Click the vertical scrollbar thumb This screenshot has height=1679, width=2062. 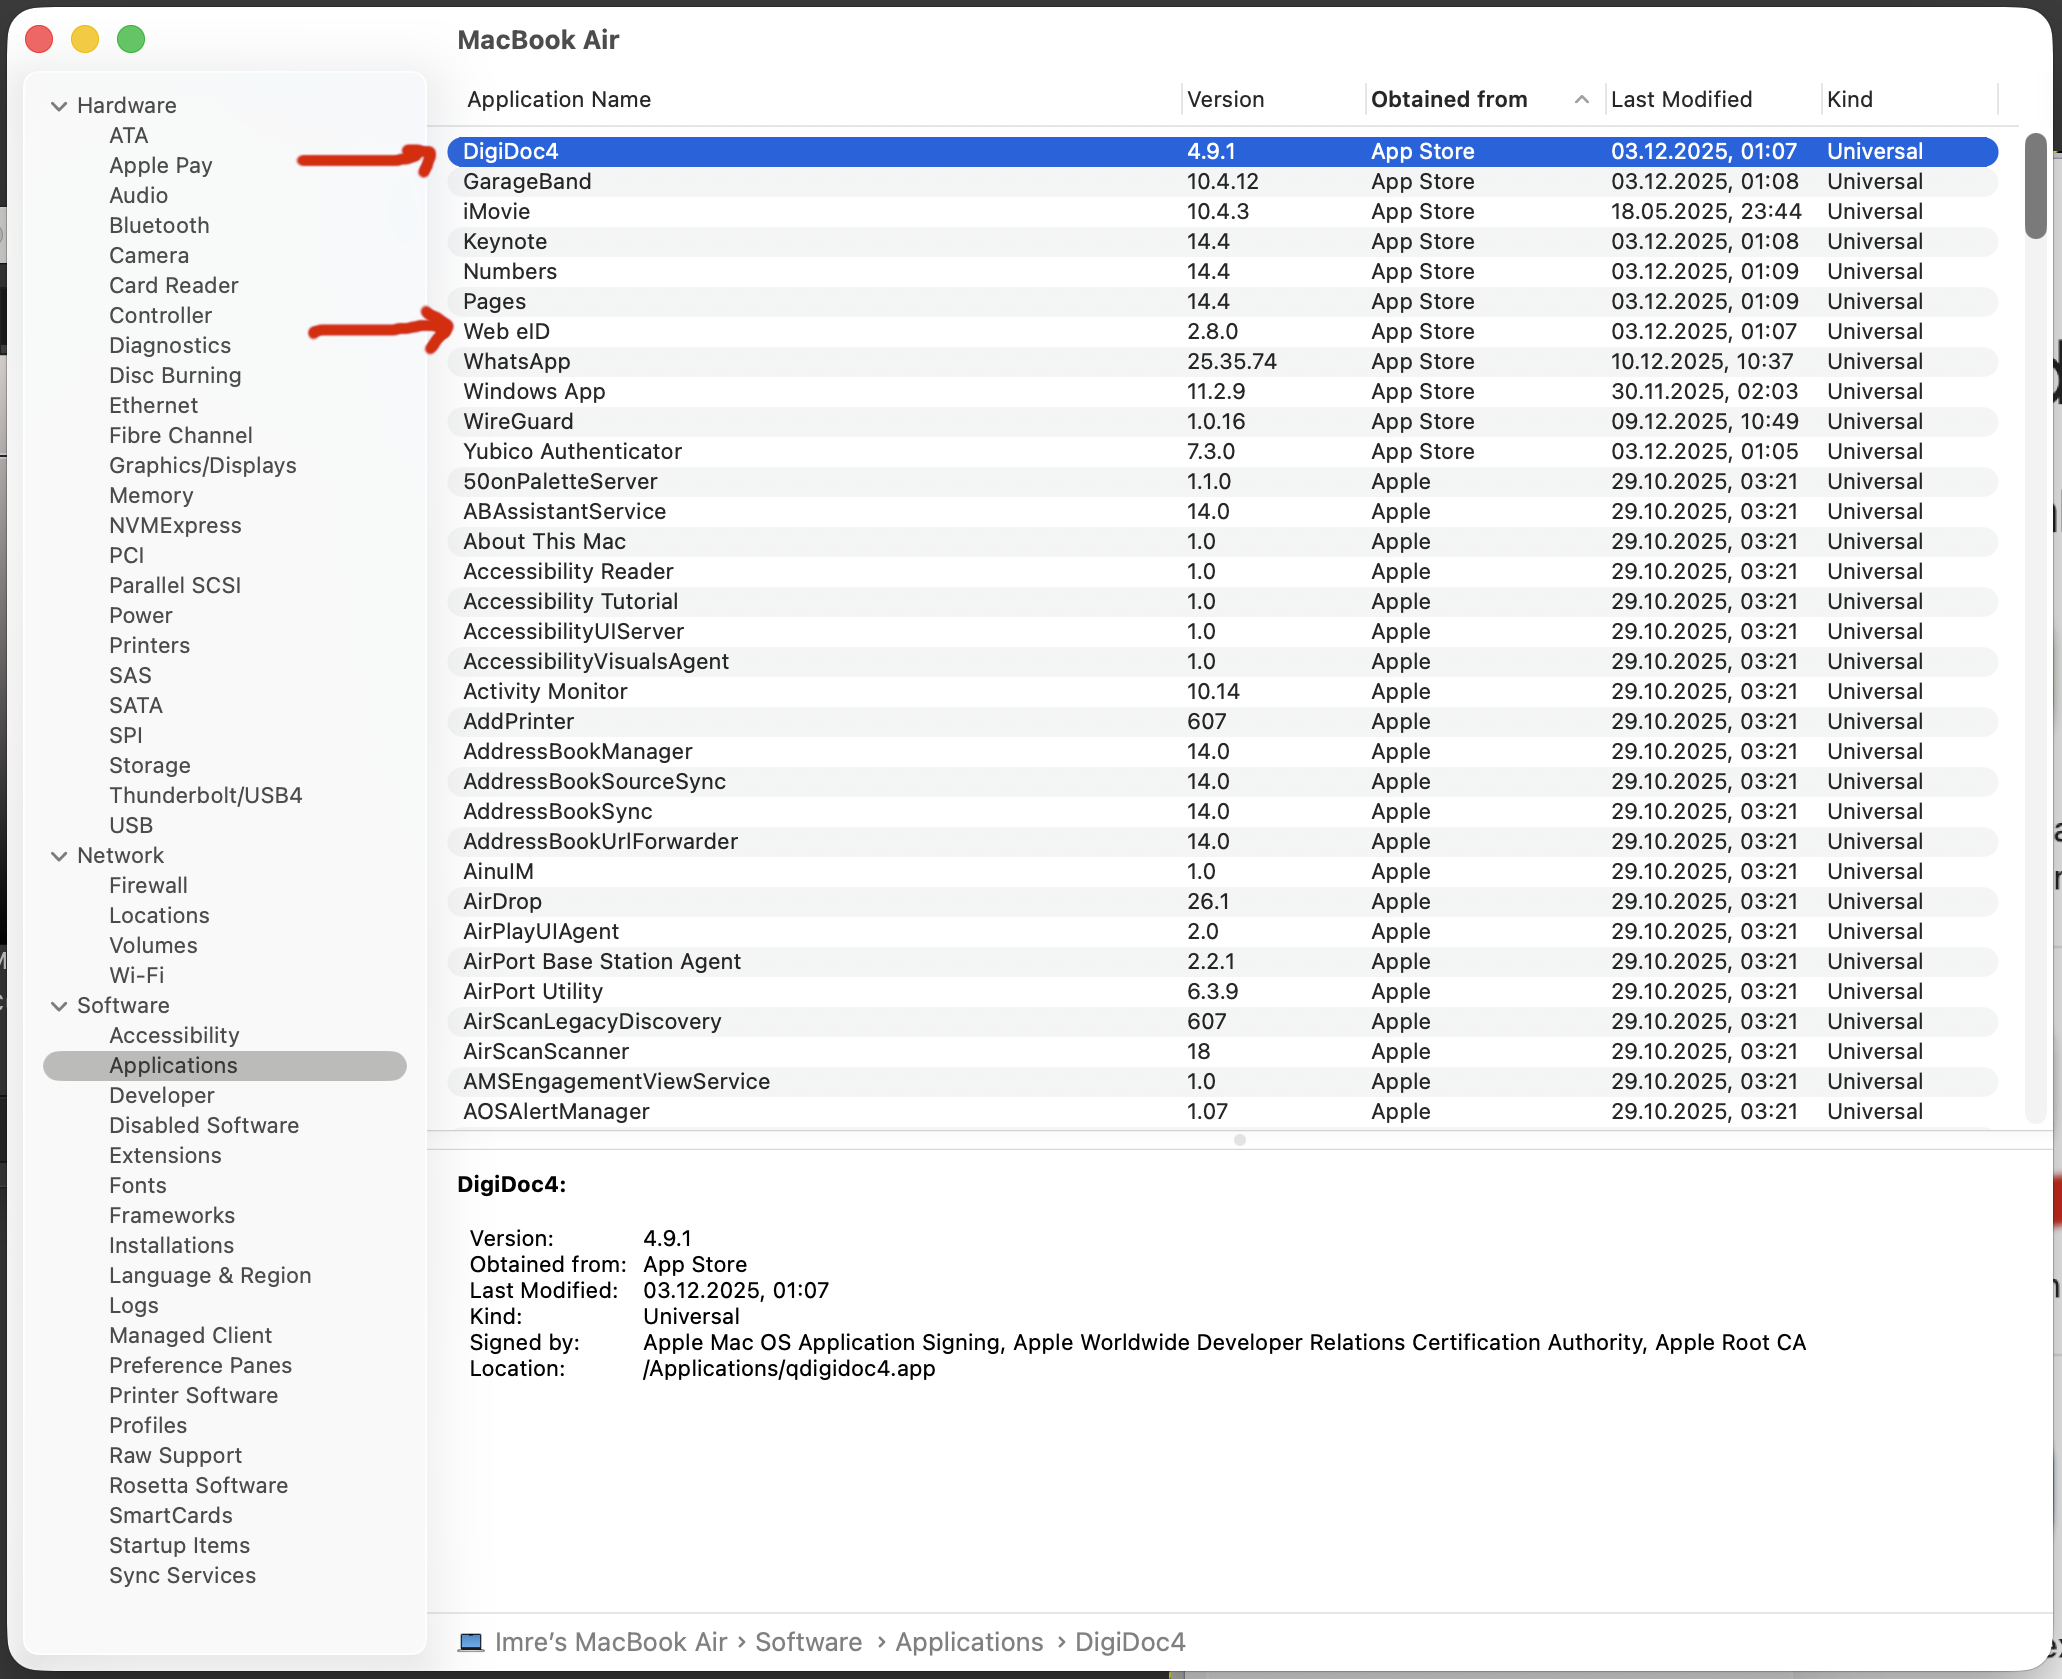(x=2035, y=185)
